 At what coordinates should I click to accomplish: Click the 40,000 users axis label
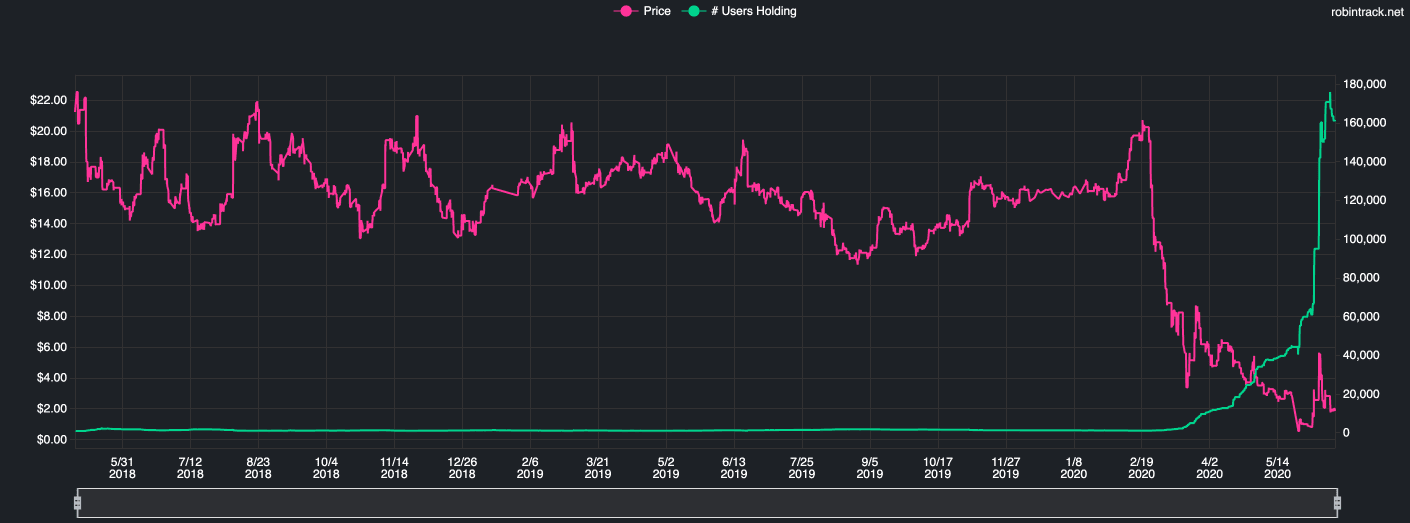[x=1362, y=356]
